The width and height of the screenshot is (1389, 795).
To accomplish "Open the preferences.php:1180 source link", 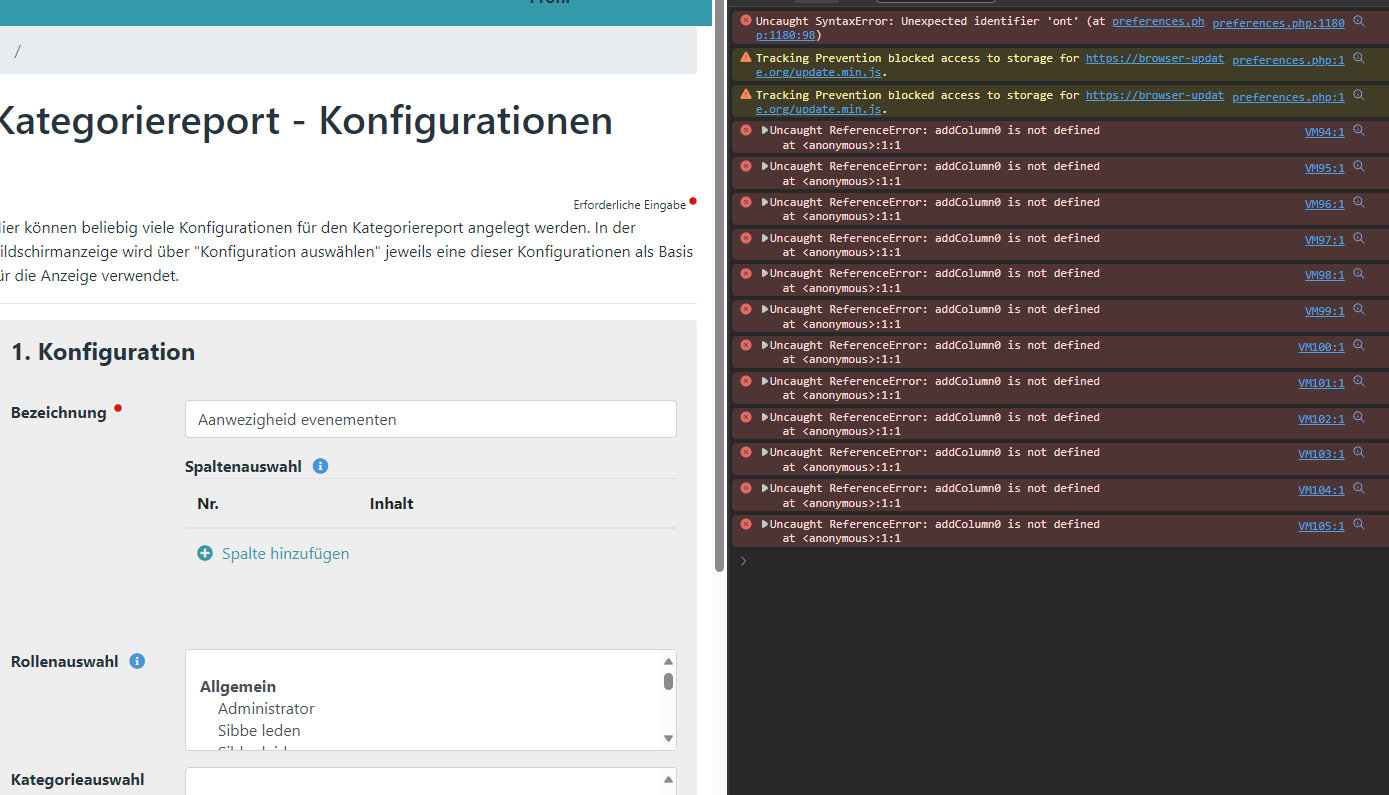I will tap(1279, 22).
